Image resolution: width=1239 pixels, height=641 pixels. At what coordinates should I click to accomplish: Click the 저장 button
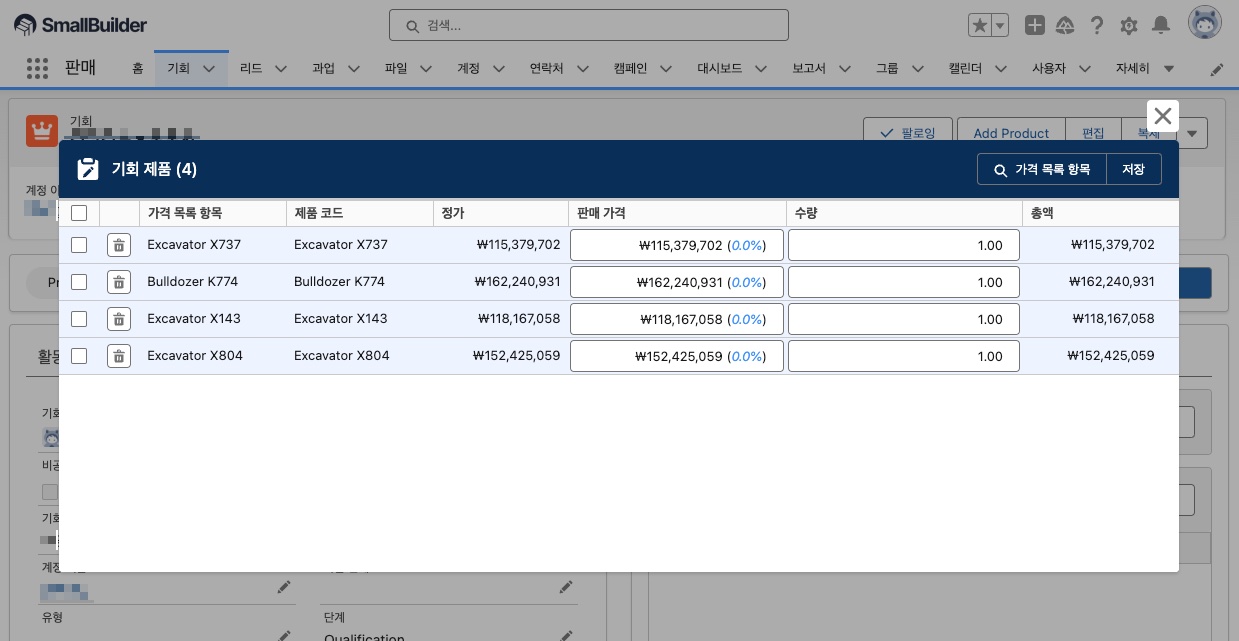coord(1133,170)
